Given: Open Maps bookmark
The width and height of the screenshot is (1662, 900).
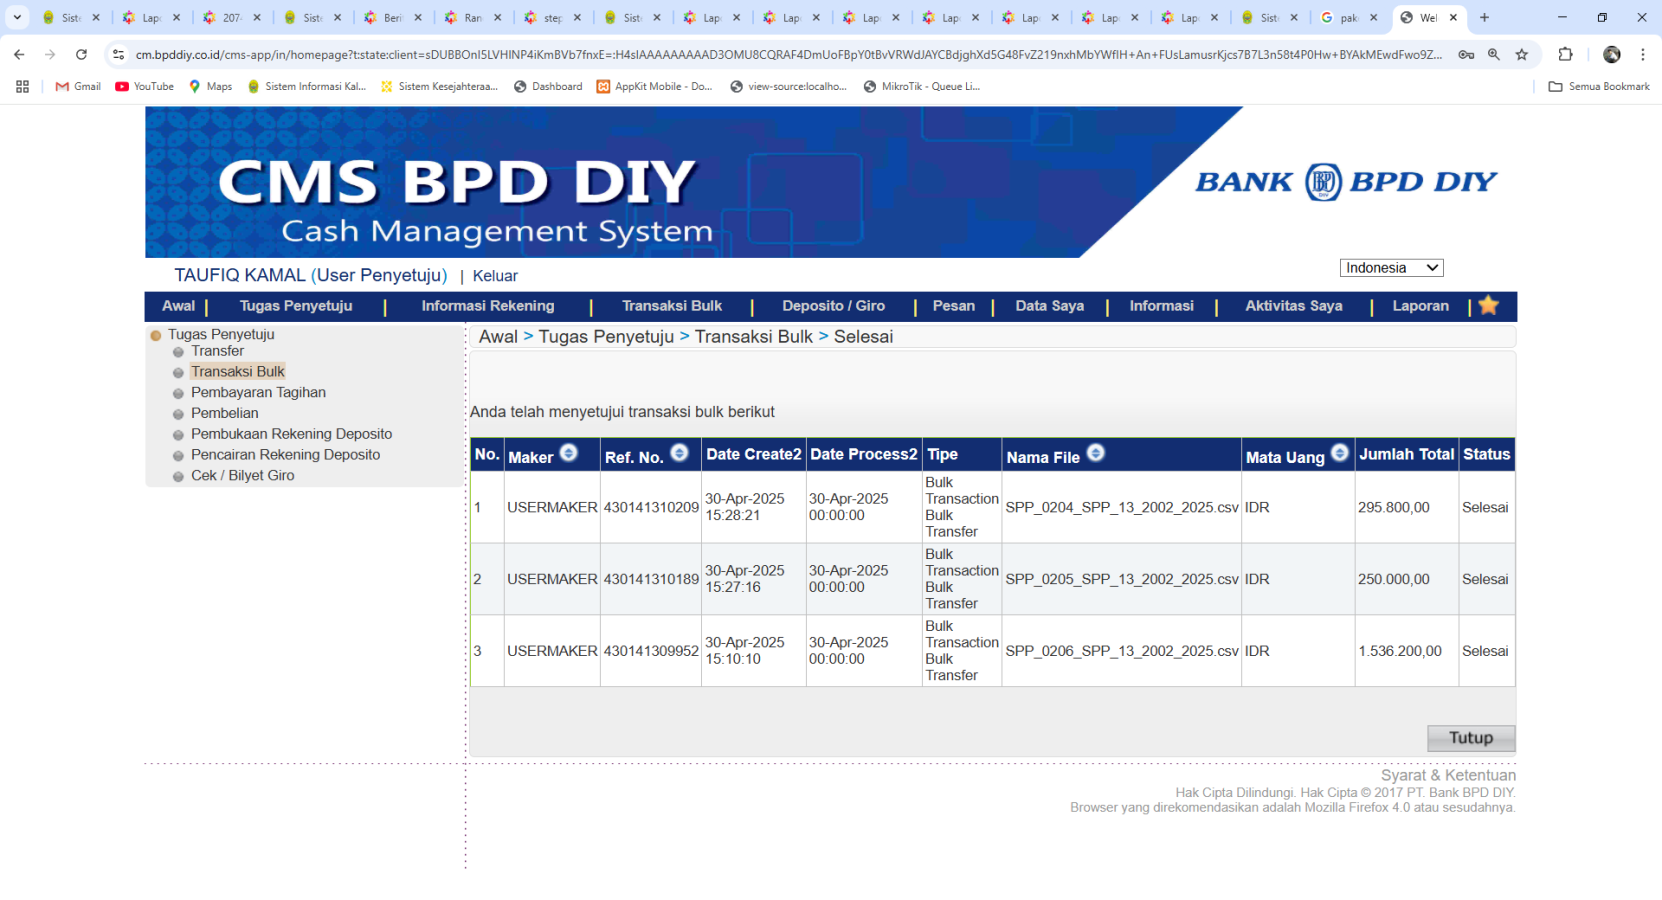Looking at the screenshot, I should [210, 87].
